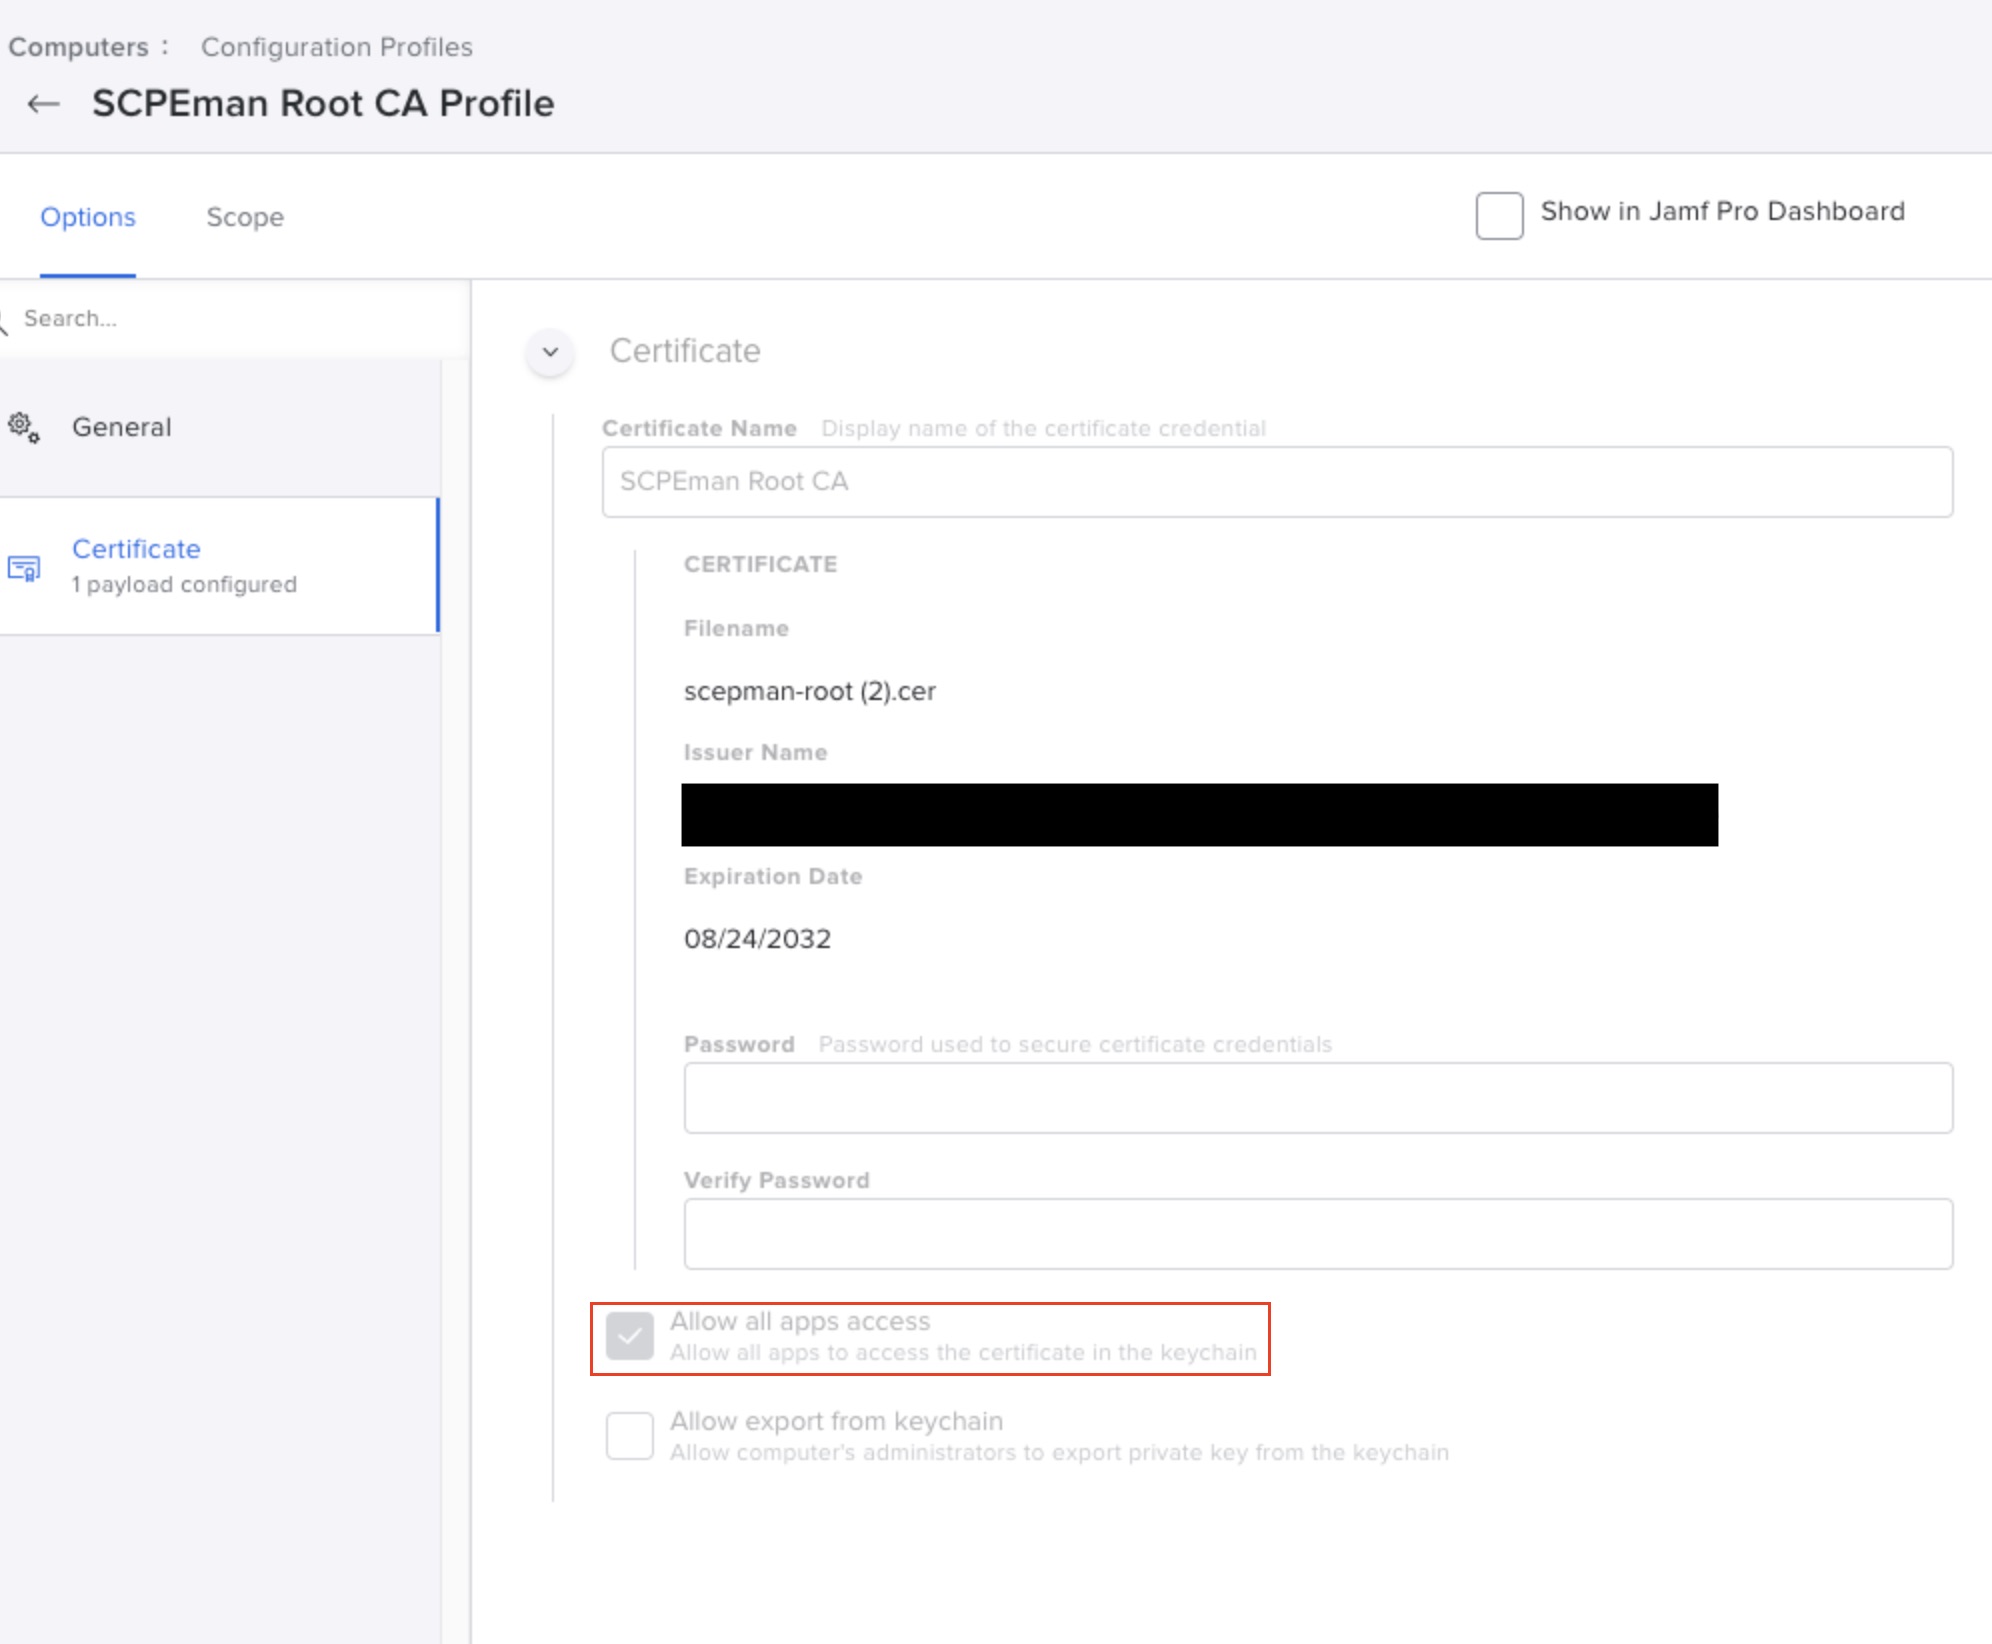Screen dimensions: 1992x1644
Task: Click the back arrow icon
Action: pyautogui.click(x=43, y=104)
